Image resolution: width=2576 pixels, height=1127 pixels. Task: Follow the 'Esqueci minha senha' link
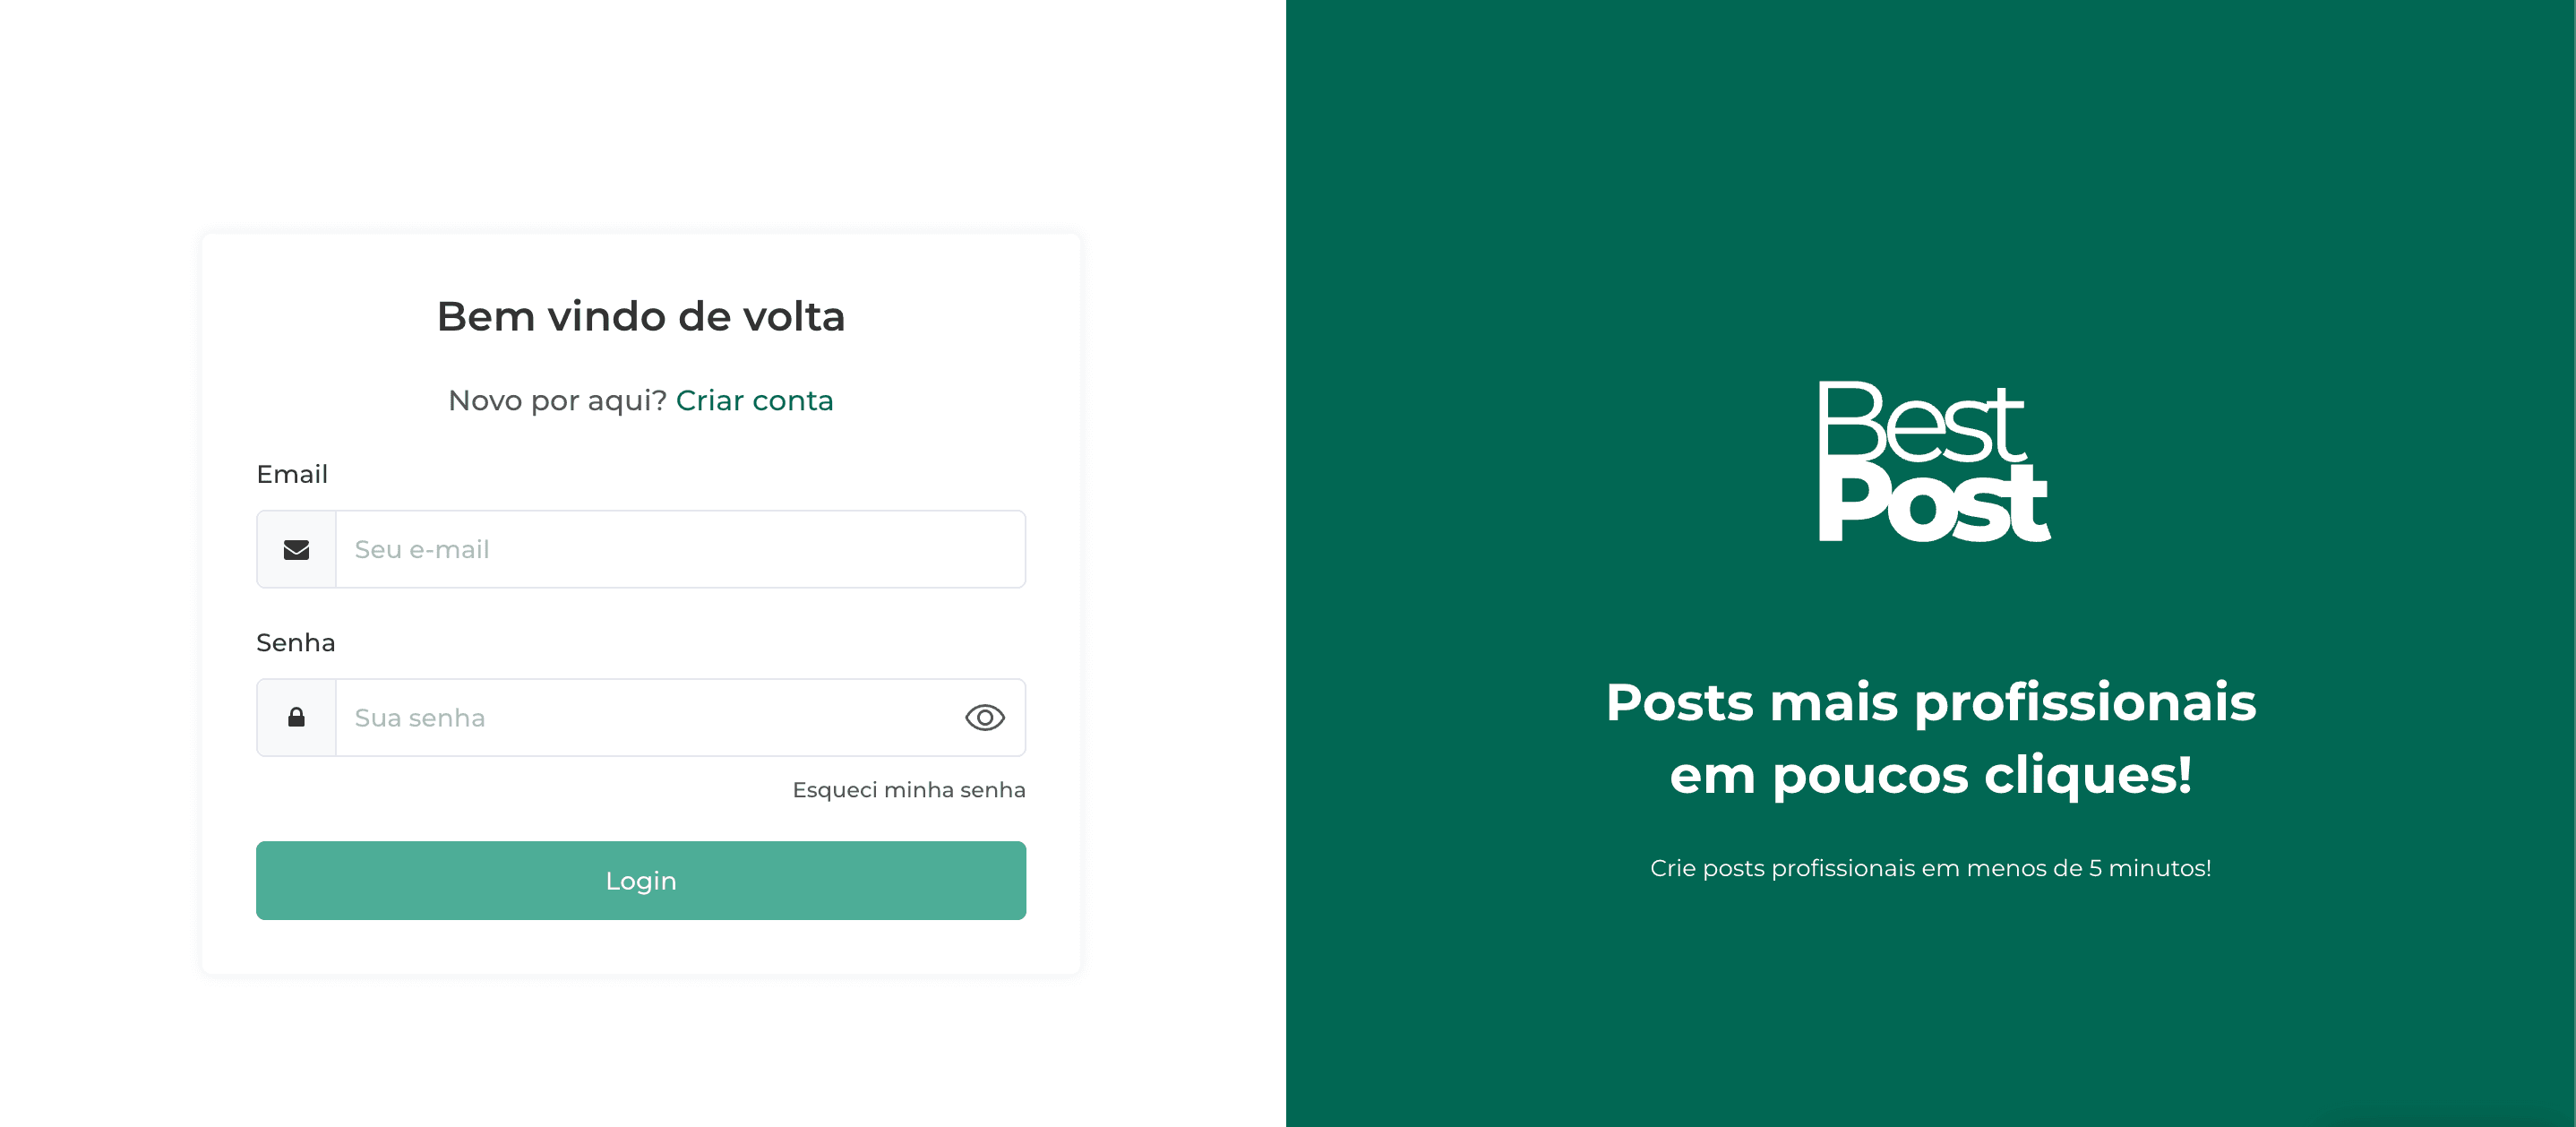click(908, 790)
